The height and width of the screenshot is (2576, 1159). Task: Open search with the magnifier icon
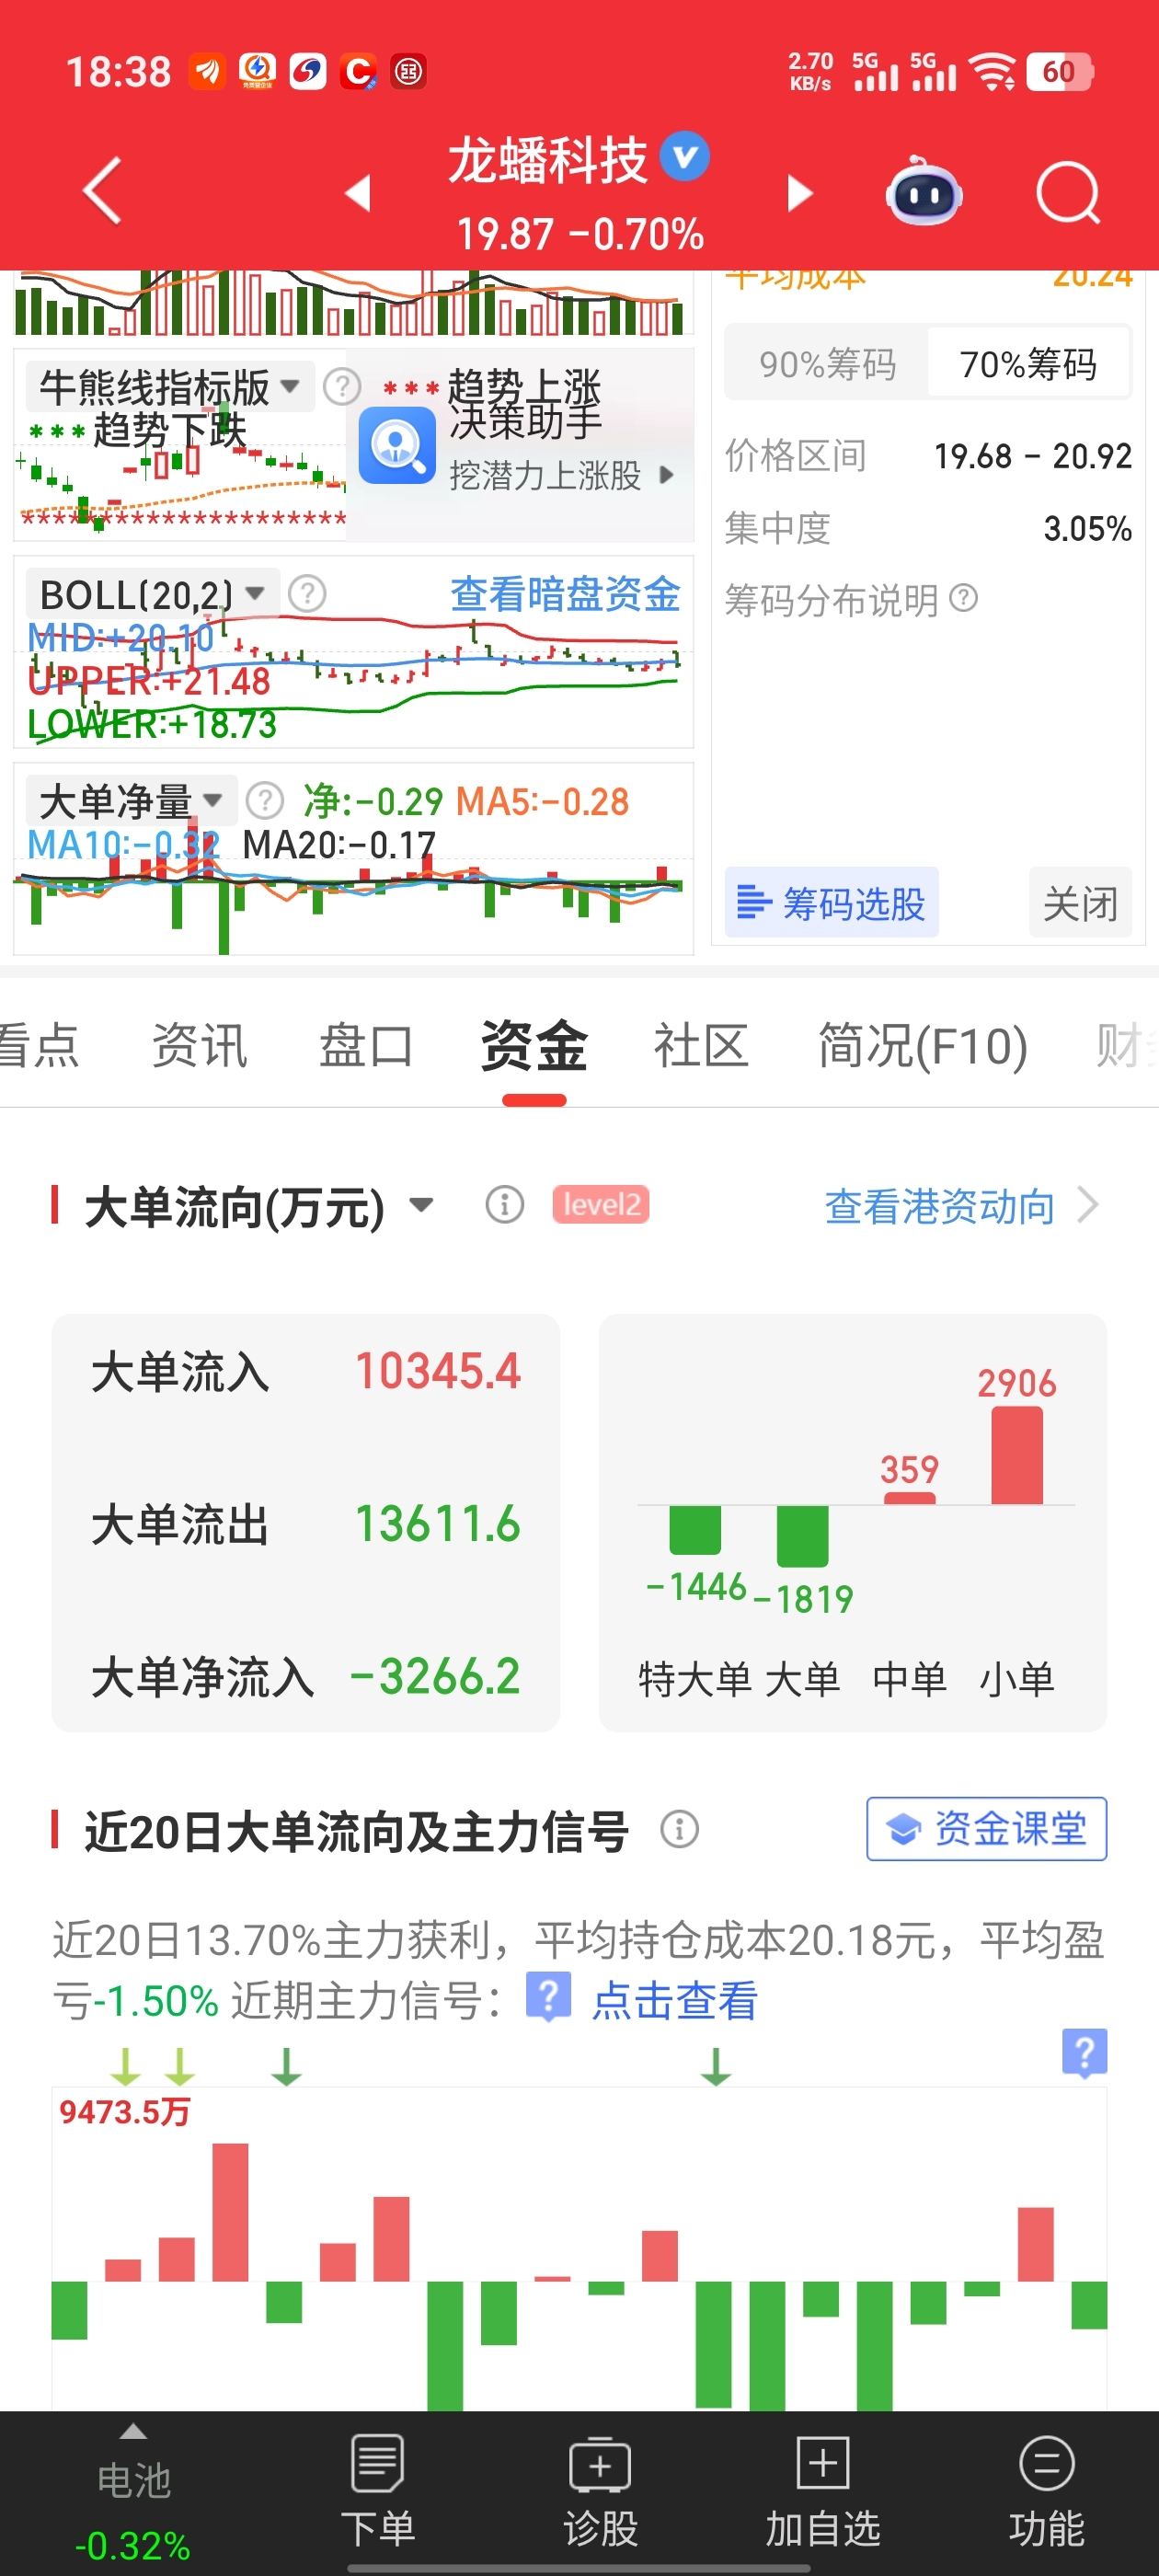coord(1068,192)
